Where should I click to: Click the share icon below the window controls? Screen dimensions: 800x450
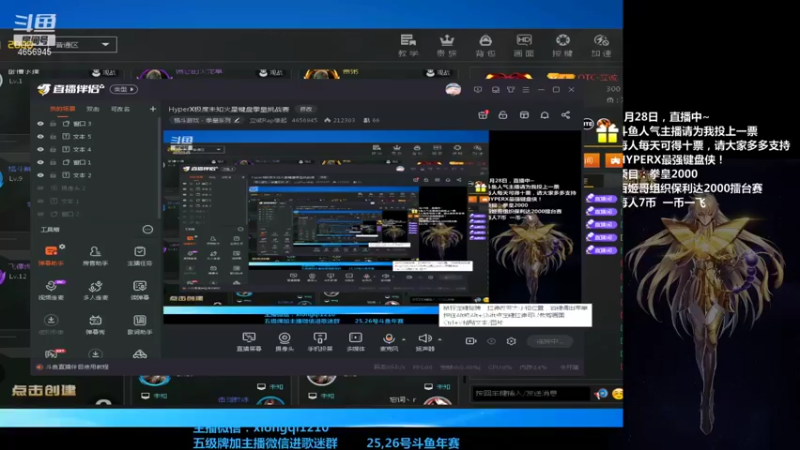[565, 115]
